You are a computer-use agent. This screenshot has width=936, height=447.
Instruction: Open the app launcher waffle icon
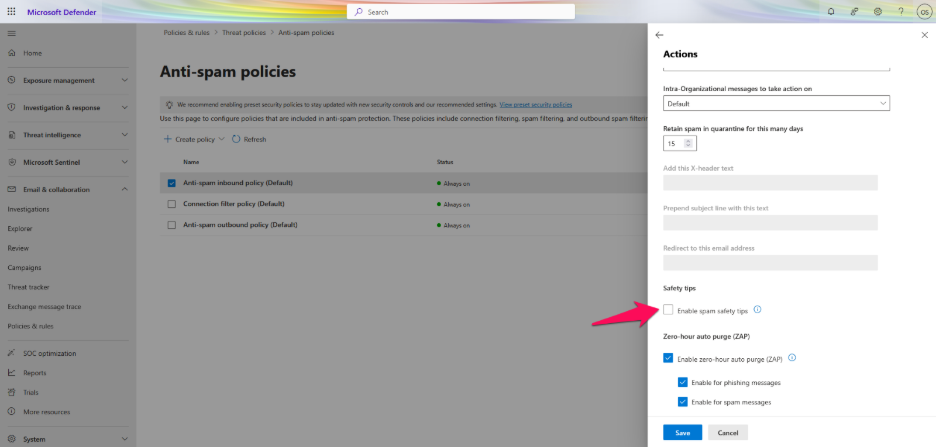click(13, 11)
